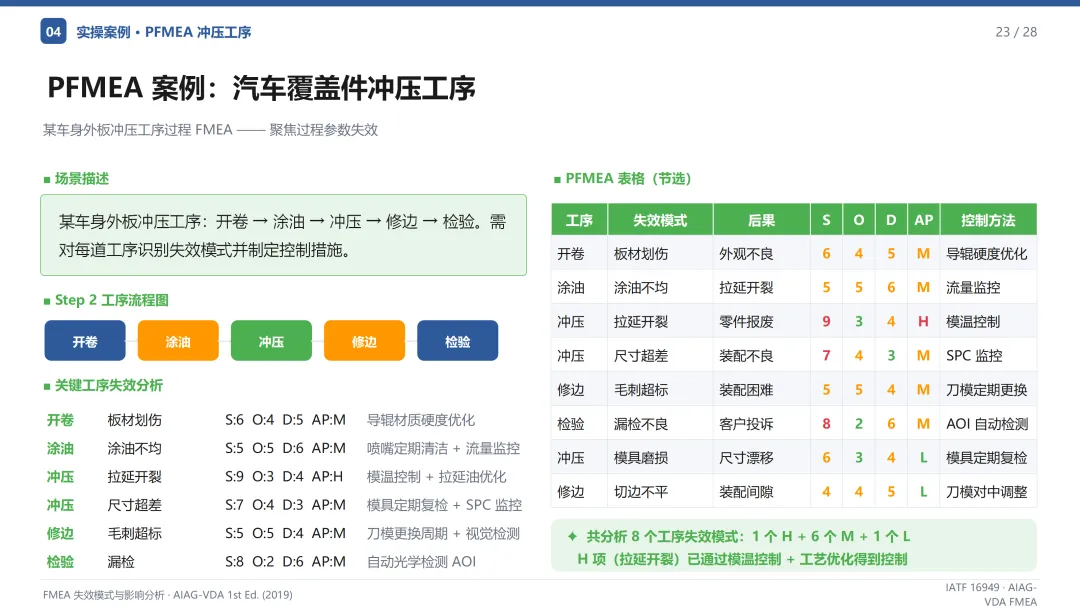Click the 自动光学检测 AOI text
1080x608 pixels.
[421, 562]
